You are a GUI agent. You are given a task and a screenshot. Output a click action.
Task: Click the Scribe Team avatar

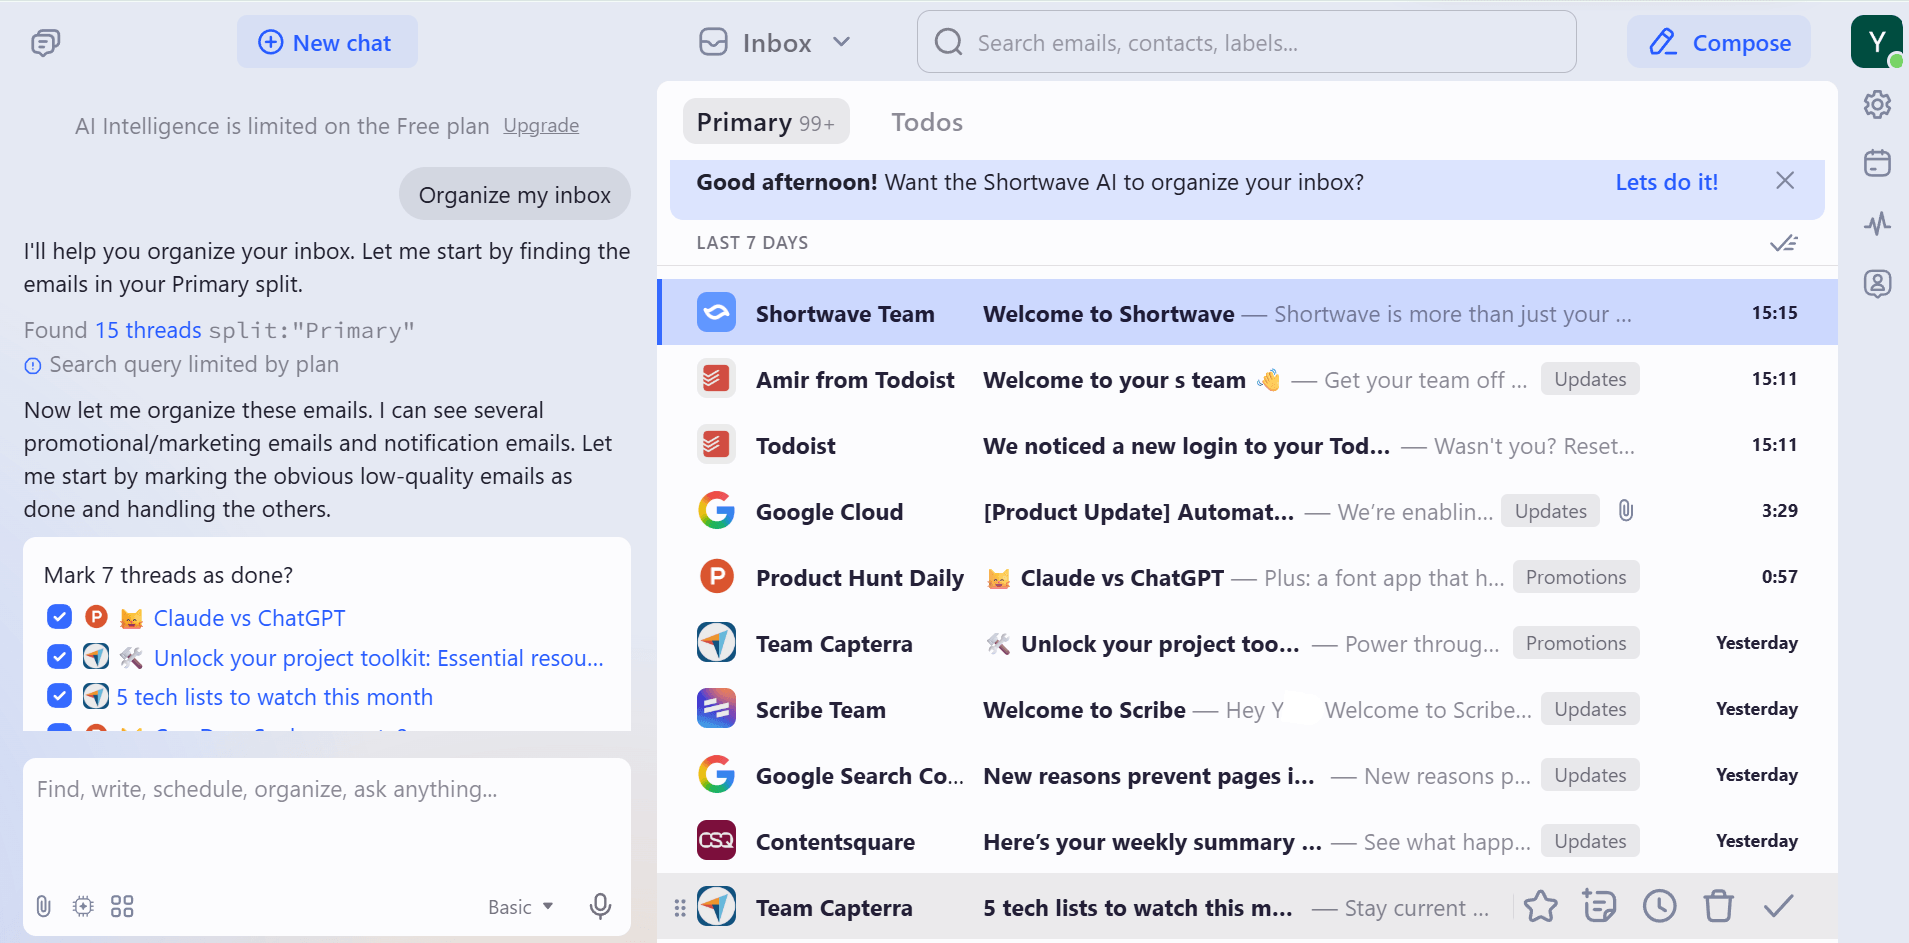tap(716, 709)
